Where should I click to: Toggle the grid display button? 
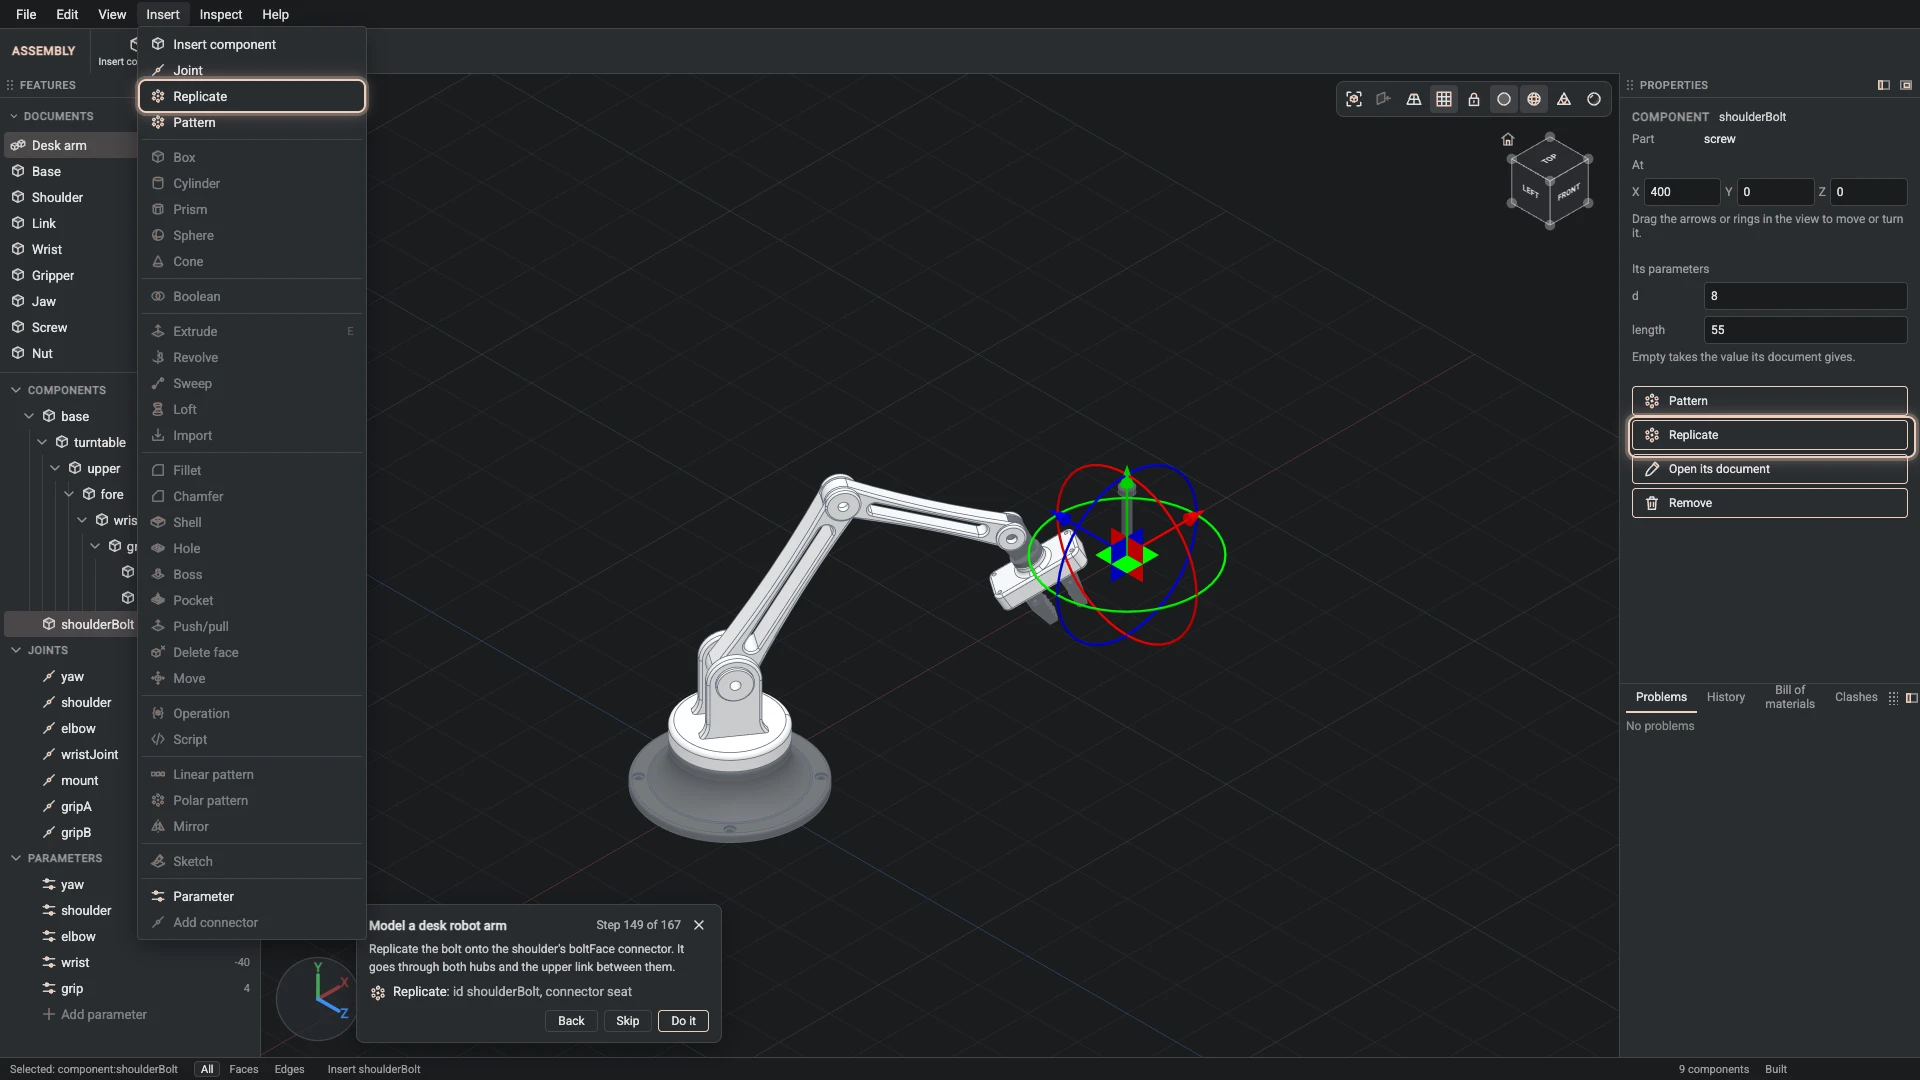[x=1444, y=99]
